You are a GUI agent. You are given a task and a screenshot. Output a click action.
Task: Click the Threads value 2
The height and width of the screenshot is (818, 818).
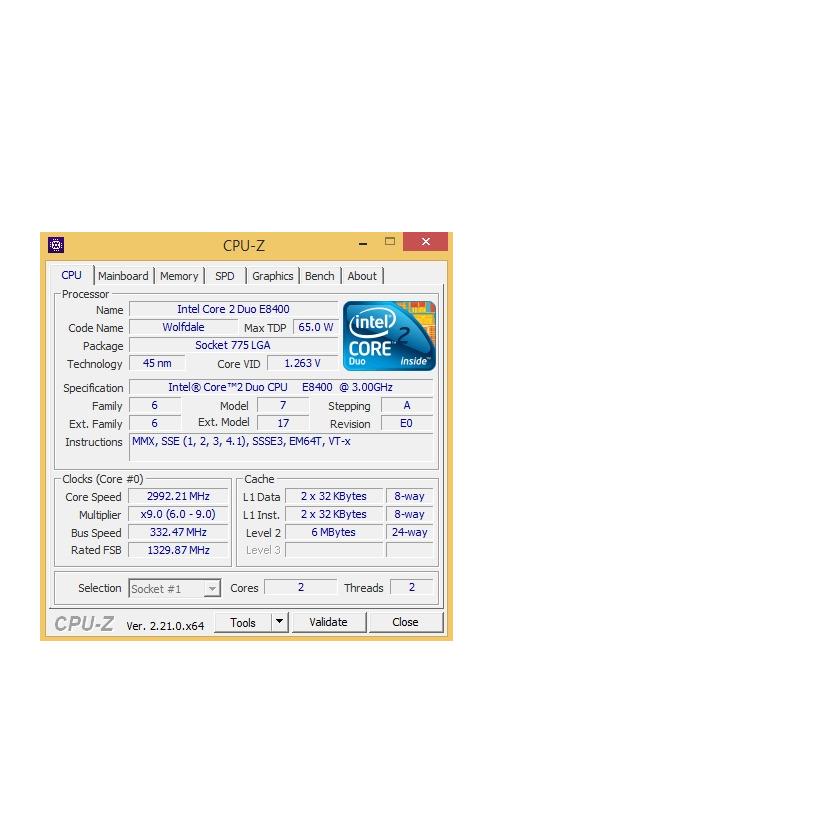(x=412, y=587)
